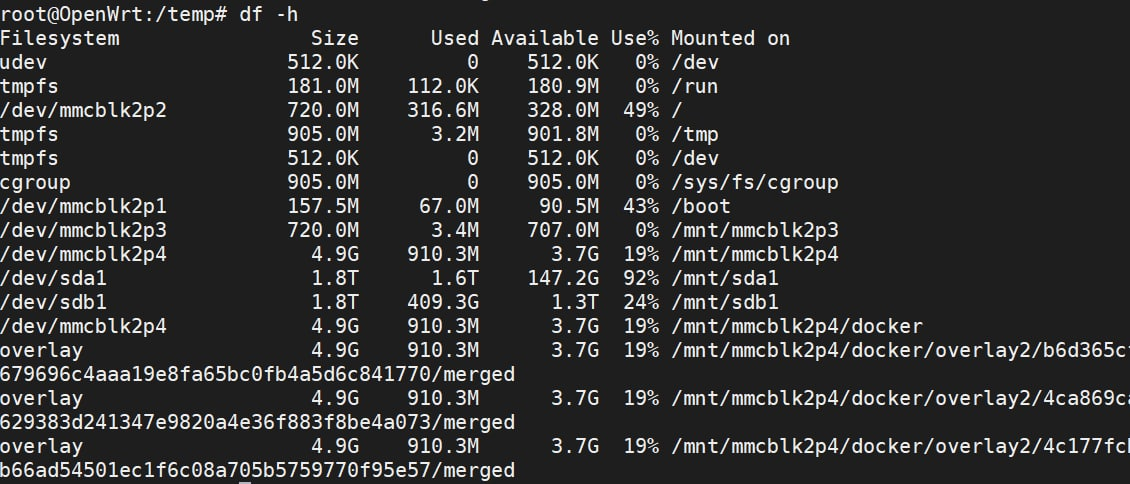Click the /run mount point
1130x484 pixels.
pyautogui.click(x=695, y=86)
